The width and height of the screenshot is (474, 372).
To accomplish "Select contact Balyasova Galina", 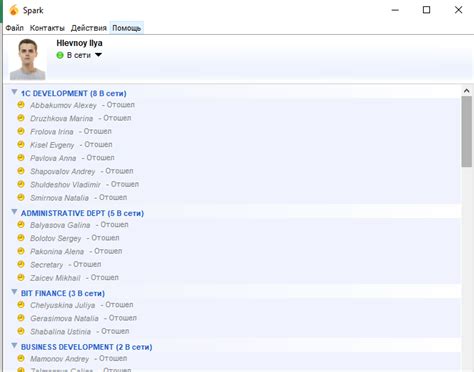I will [x=60, y=225].
